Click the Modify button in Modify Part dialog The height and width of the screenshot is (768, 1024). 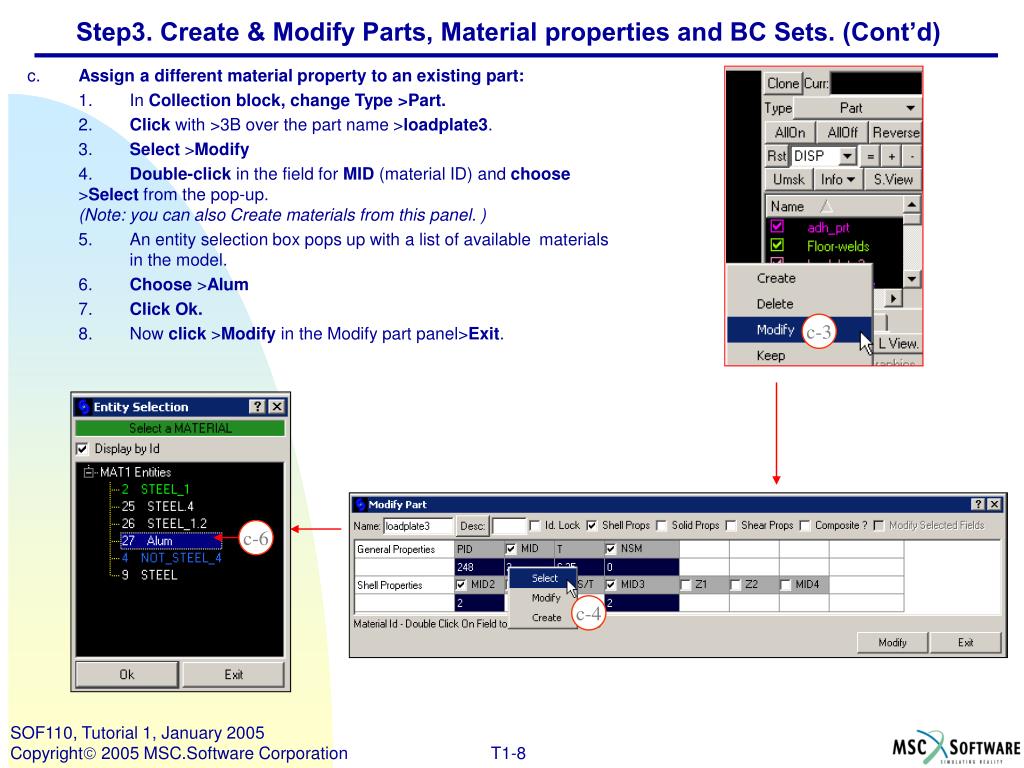[x=892, y=643]
